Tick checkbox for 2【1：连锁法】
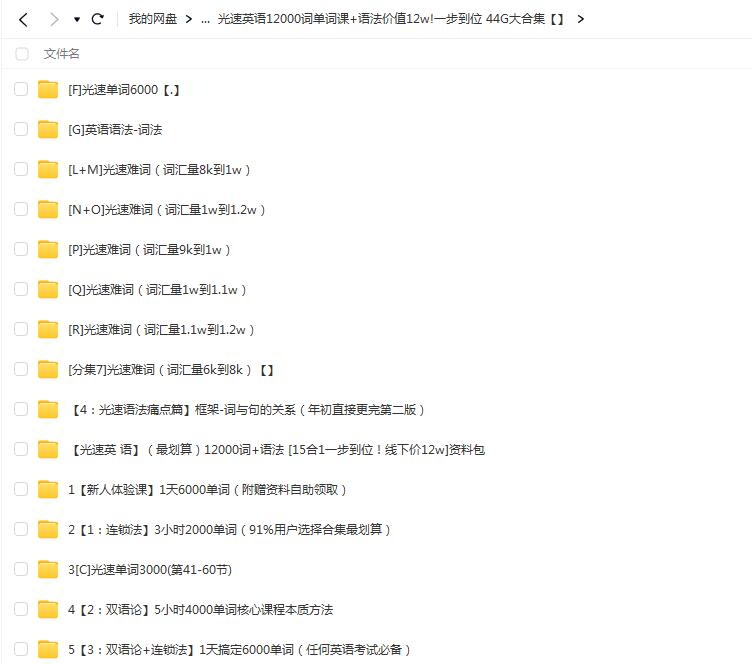 21,529
